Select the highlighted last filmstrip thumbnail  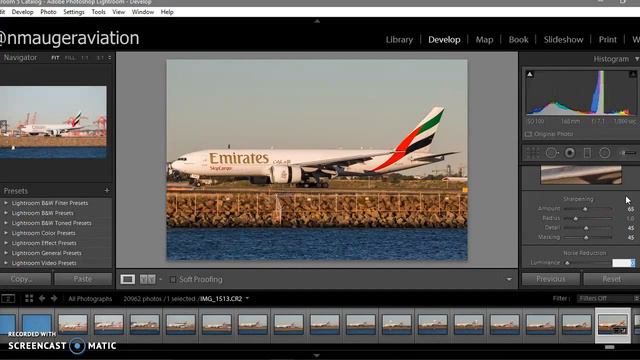613,325
